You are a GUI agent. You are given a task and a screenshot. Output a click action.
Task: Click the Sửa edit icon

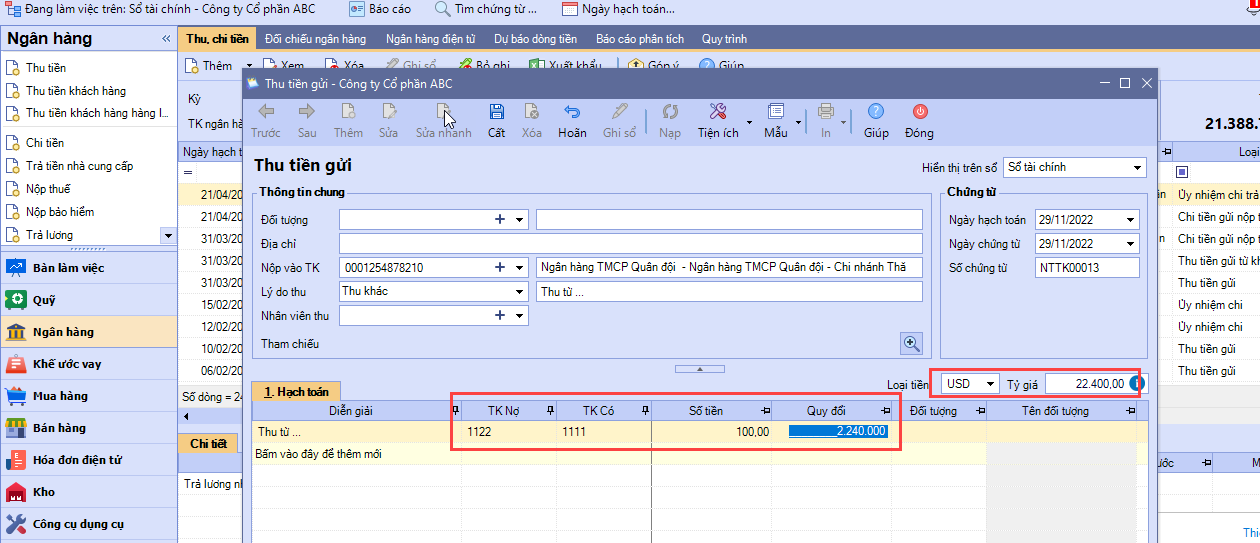click(x=388, y=112)
